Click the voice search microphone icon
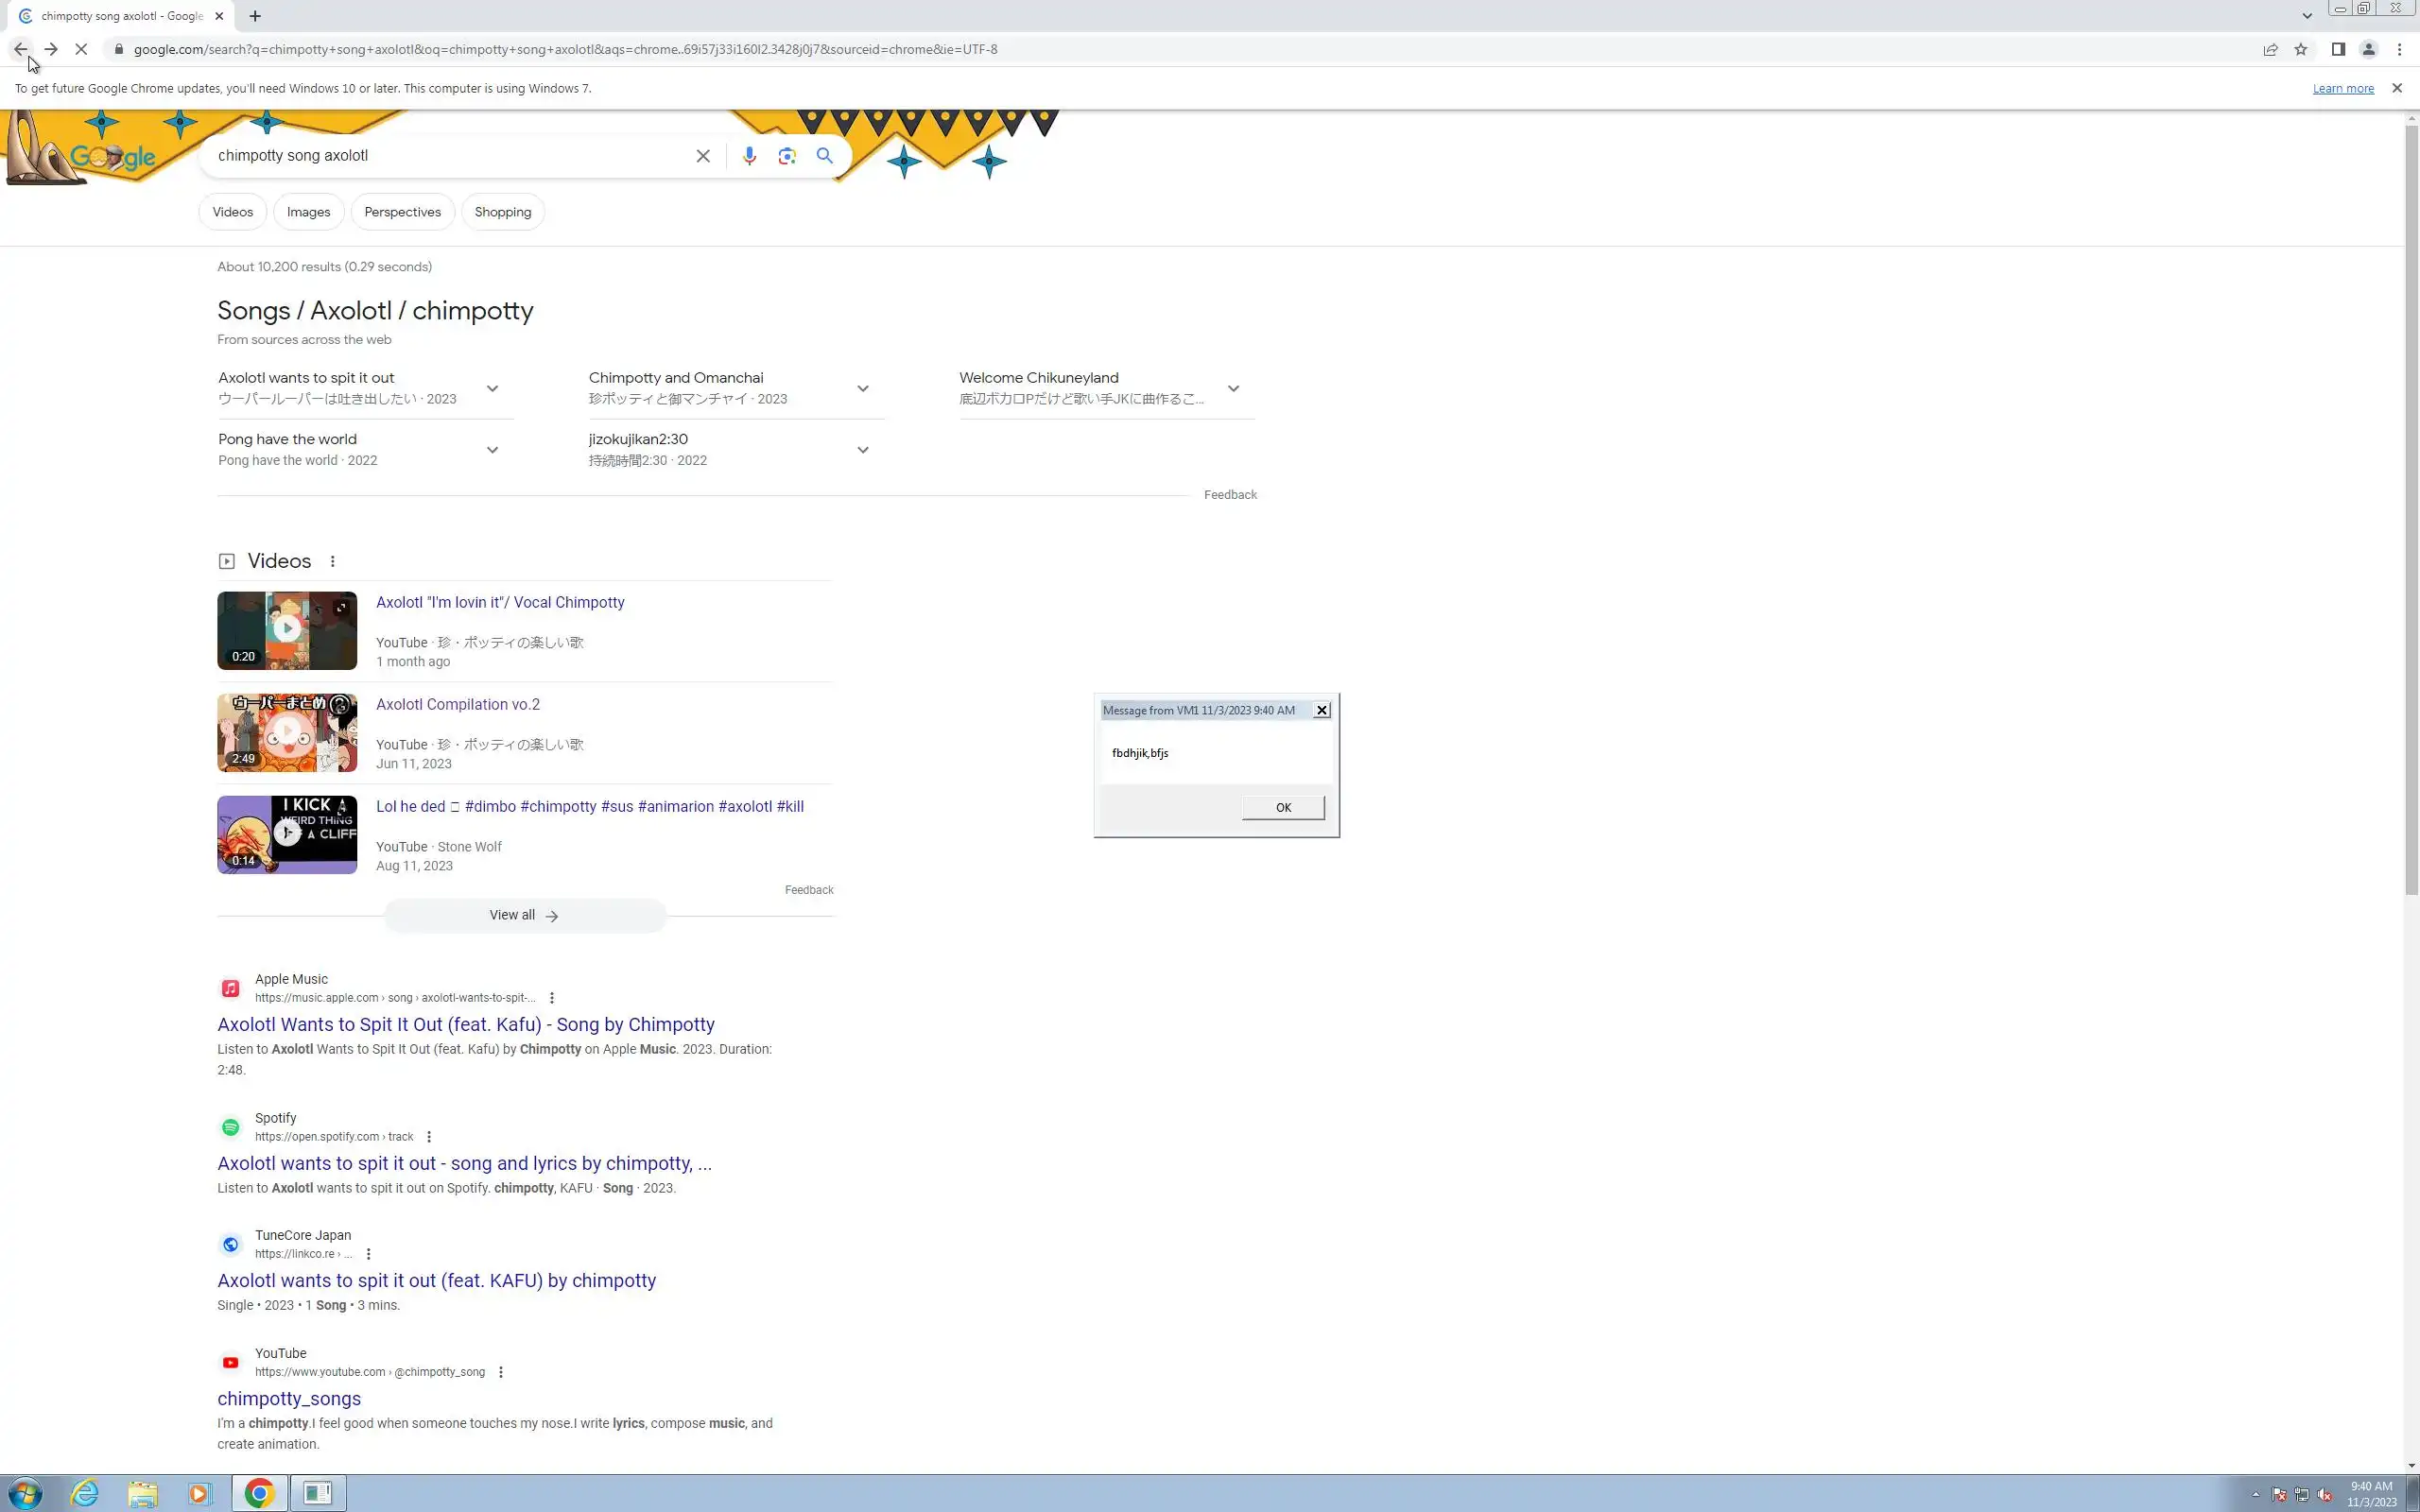The image size is (2420, 1512). [749, 156]
